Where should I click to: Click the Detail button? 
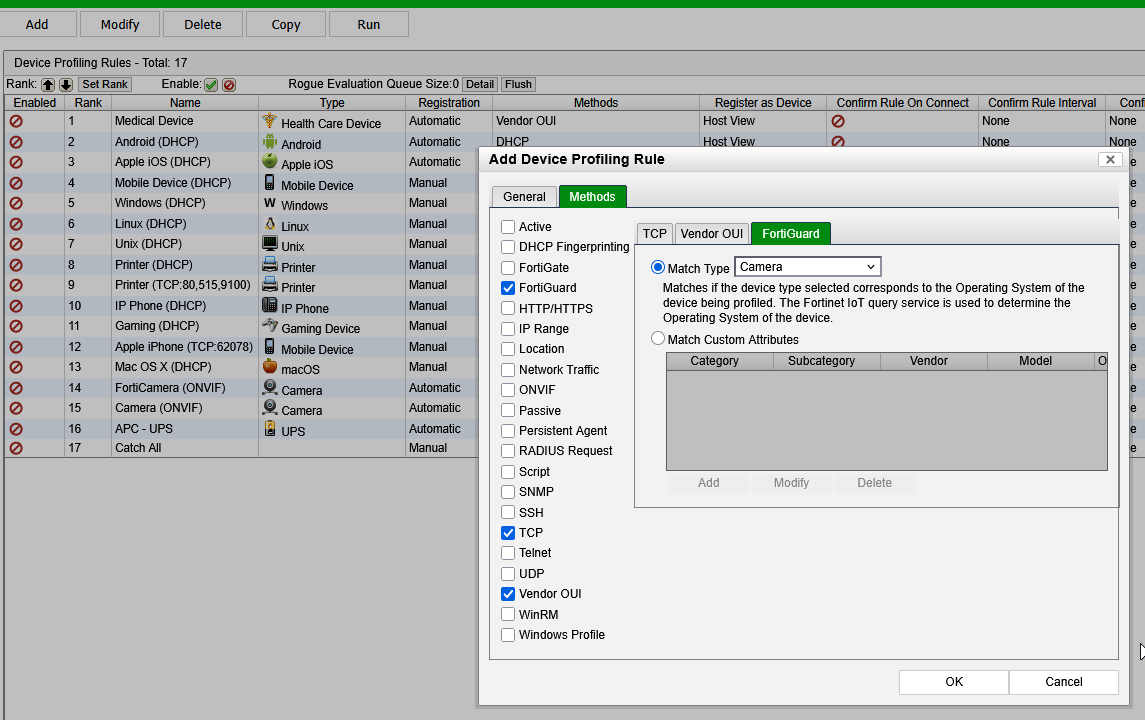(480, 85)
